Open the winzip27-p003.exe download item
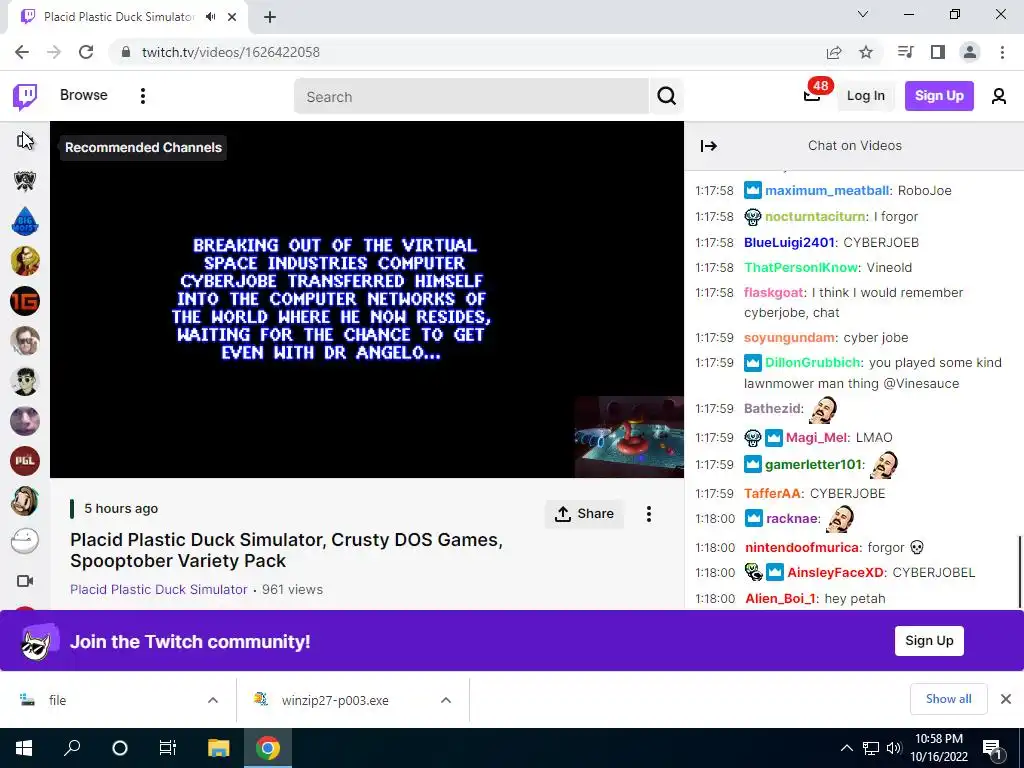This screenshot has height=768, width=1024. [x=334, y=700]
